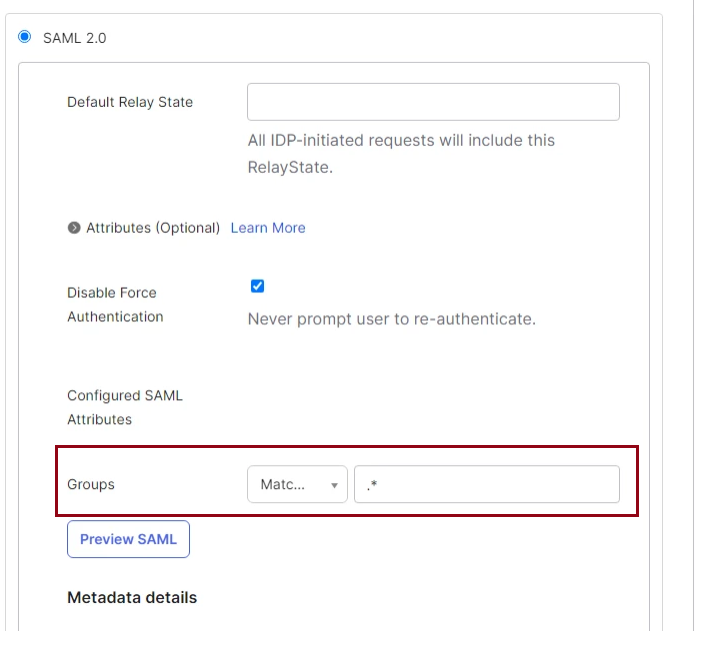This screenshot has width=722, height=654.
Task: Click the Attributes (Optional) heading text
Action: point(153,228)
